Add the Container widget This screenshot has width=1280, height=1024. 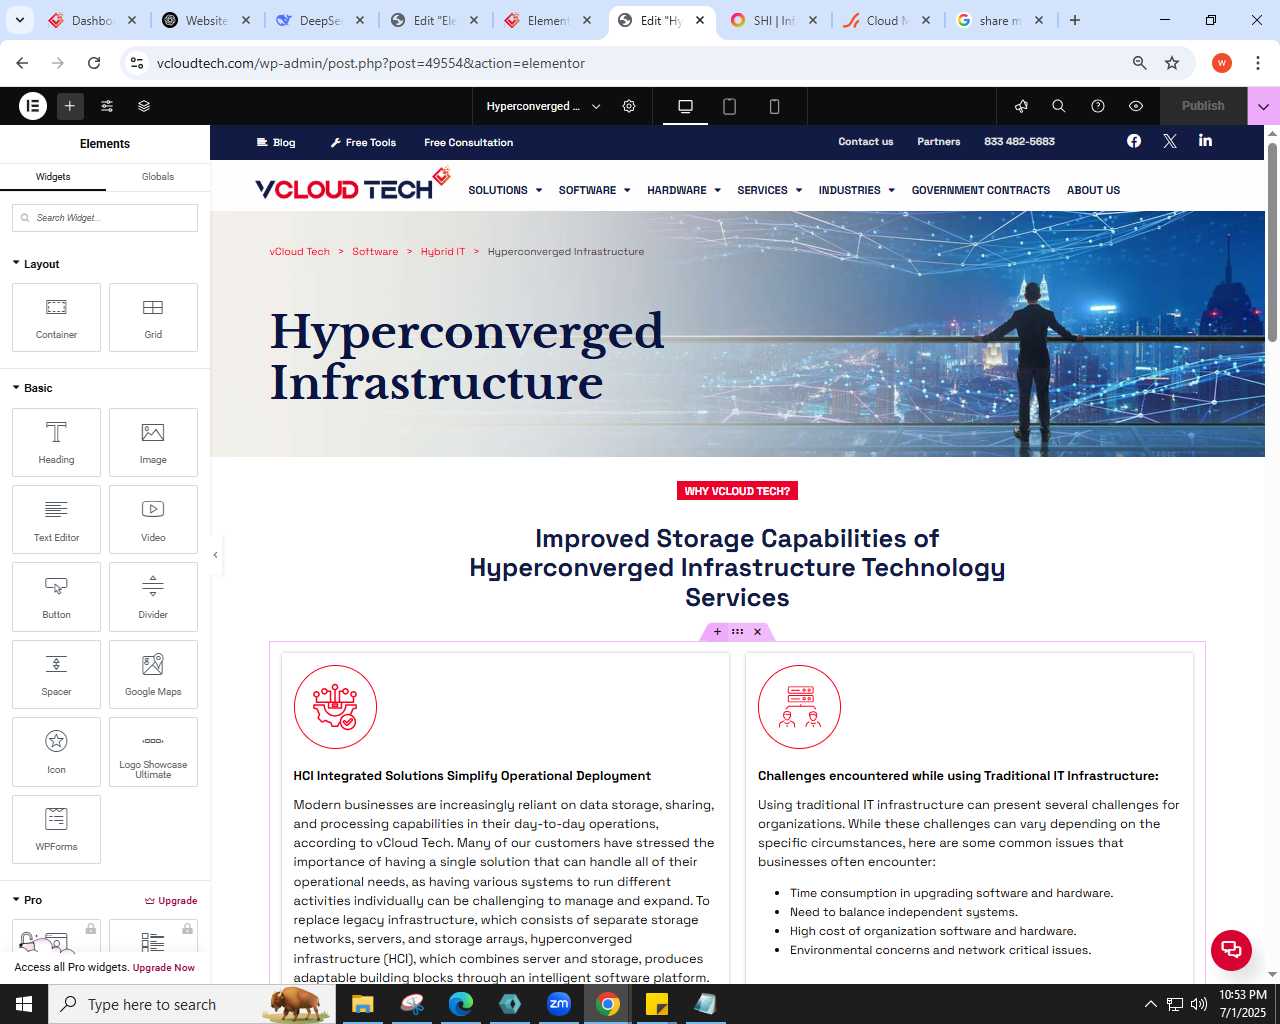[x=56, y=318]
